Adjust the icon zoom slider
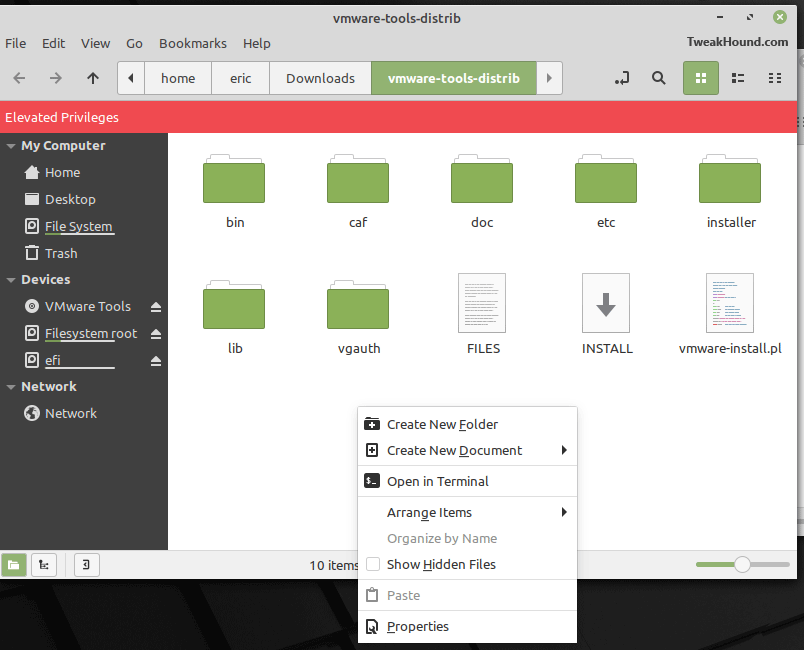The image size is (804, 650). [x=742, y=564]
